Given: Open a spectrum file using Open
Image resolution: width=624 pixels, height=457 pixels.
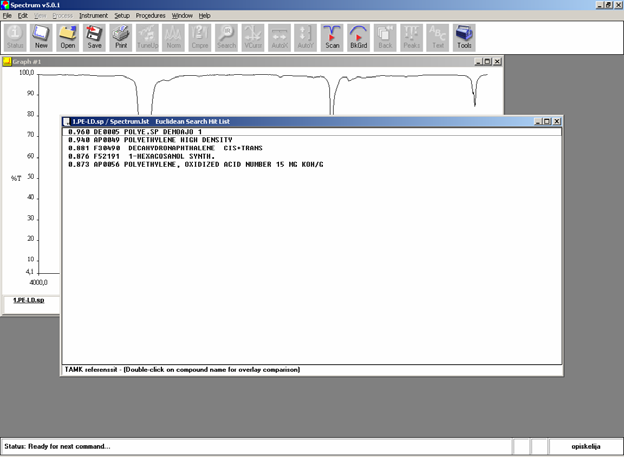Looking at the screenshot, I should pos(68,37).
